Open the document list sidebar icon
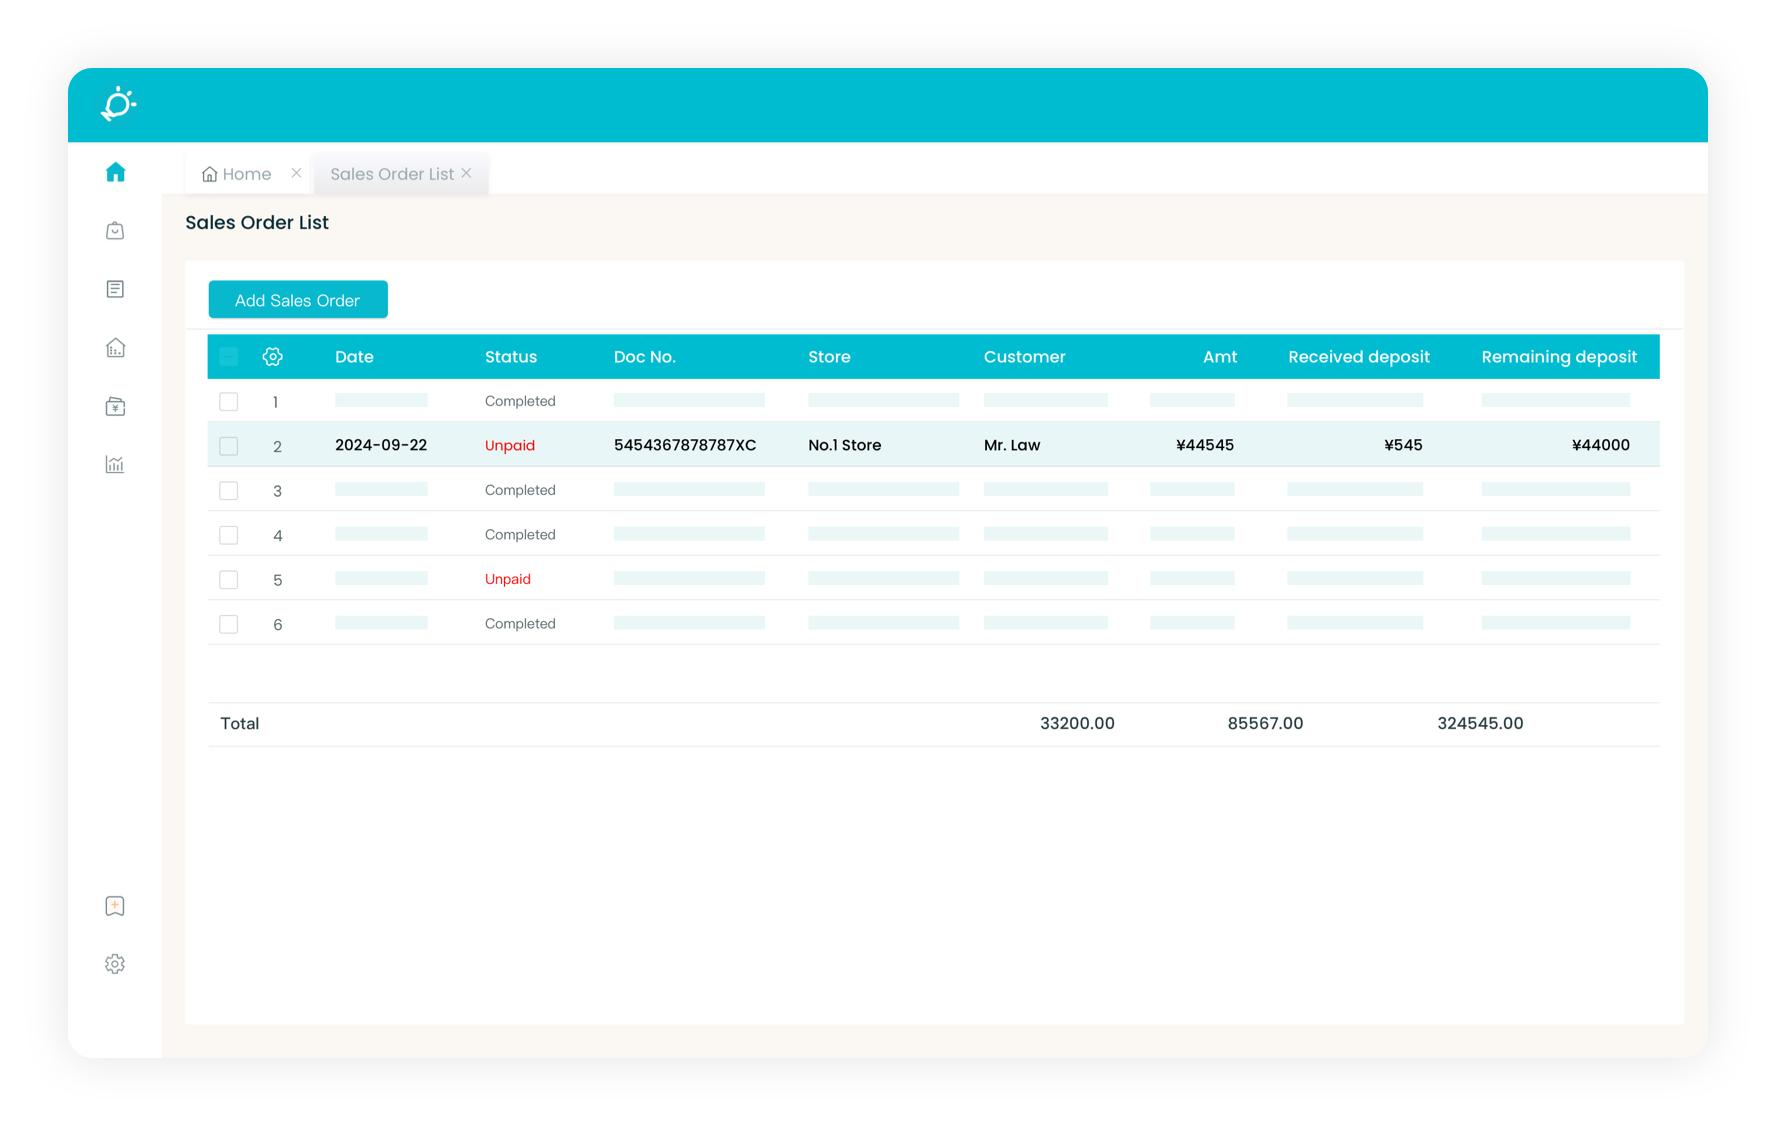The image size is (1776, 1126). [x=115, y=289]
